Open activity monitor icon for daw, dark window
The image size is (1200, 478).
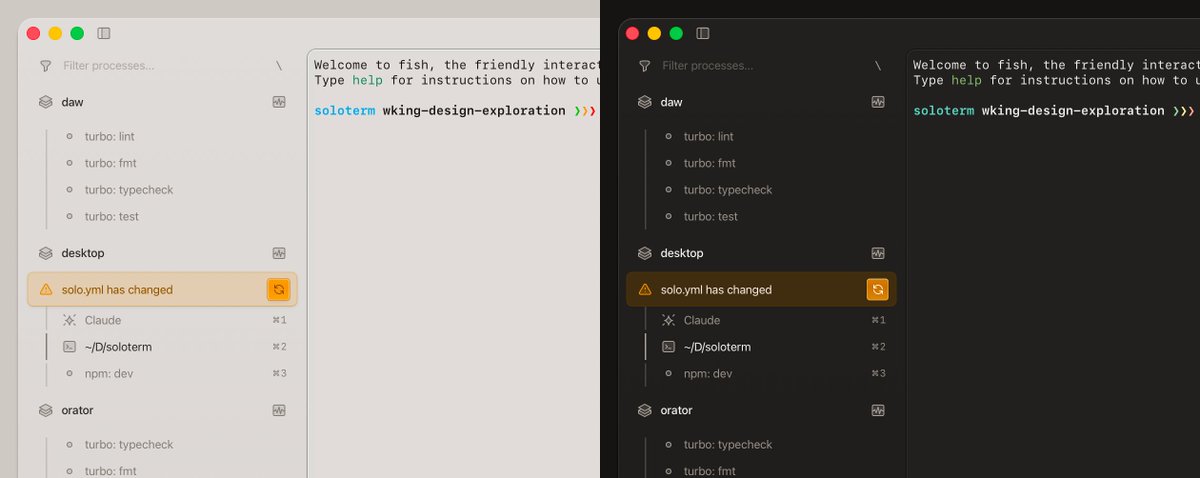878,102
